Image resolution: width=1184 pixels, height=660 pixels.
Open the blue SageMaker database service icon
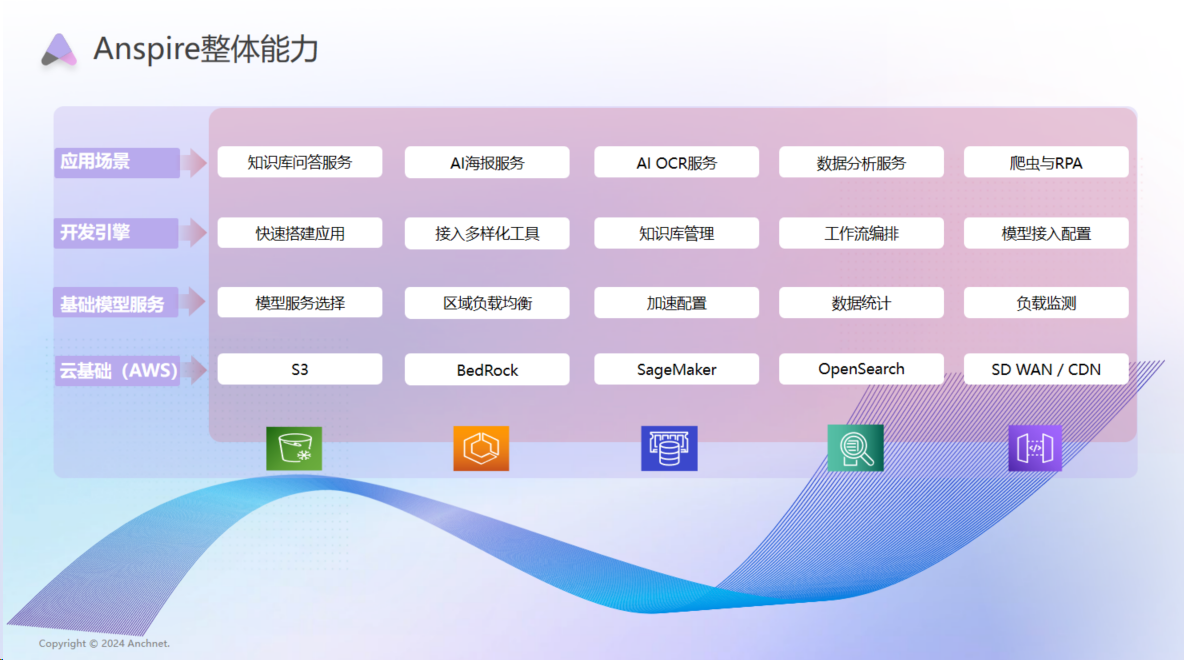668,448
